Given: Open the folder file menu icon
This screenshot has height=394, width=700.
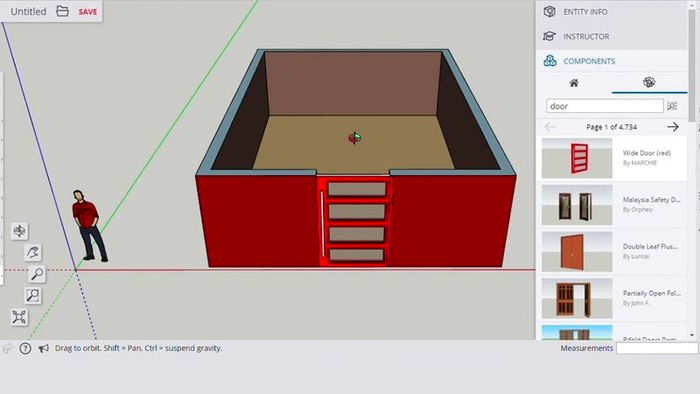Looking at the screenshot, I should point(62,11).
